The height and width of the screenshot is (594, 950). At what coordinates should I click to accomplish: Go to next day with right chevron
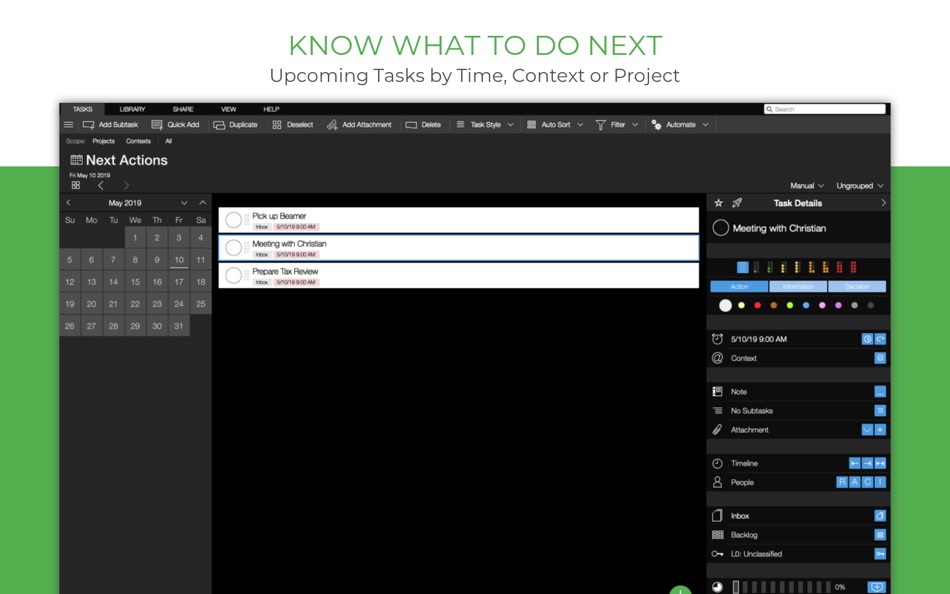coord(126,185)
